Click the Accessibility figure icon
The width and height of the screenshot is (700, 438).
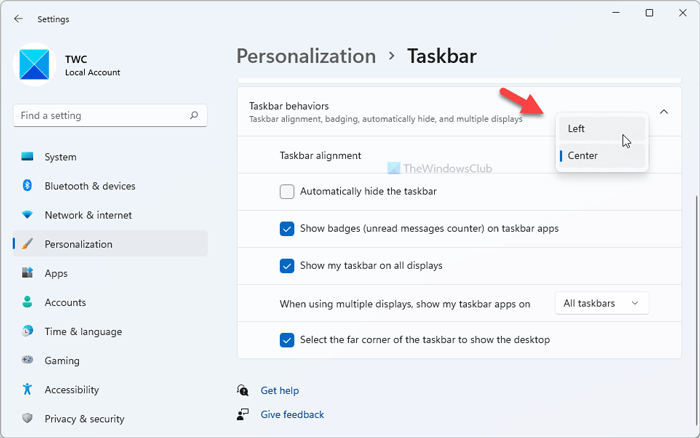coord(27,389)
